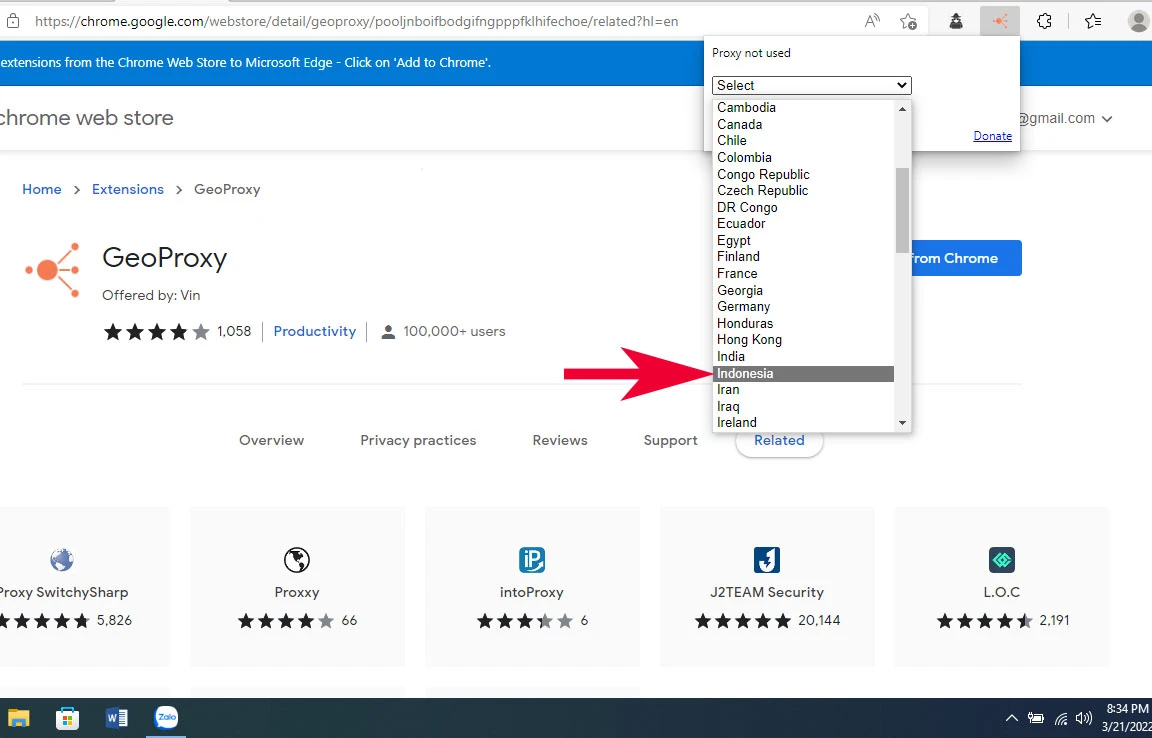Add page to favorites star icon
The height and width of the screenshot is (738, 1152).
(x=908, y=21)
